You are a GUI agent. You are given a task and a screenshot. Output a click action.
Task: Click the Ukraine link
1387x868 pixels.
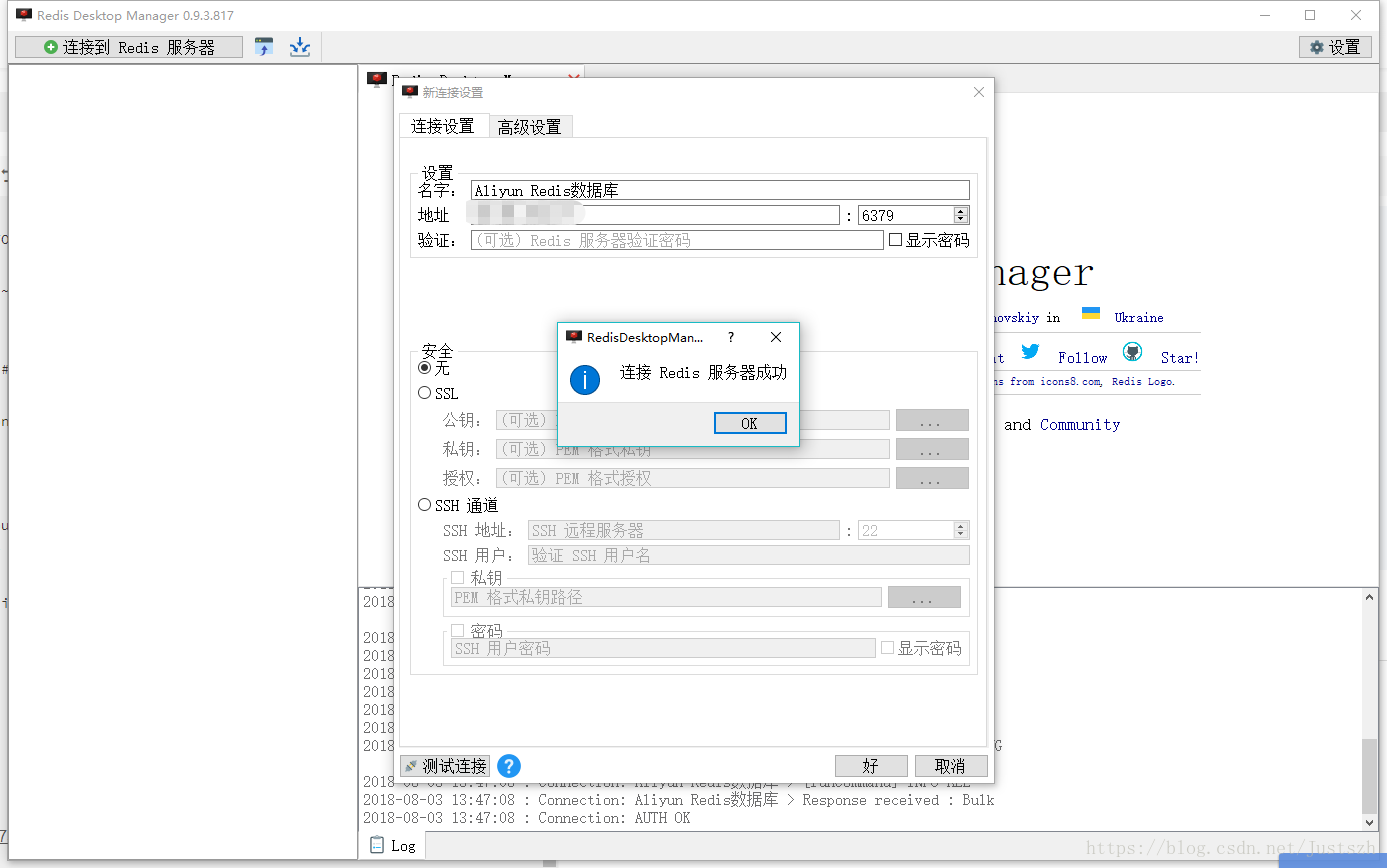tap(1139, 317)
